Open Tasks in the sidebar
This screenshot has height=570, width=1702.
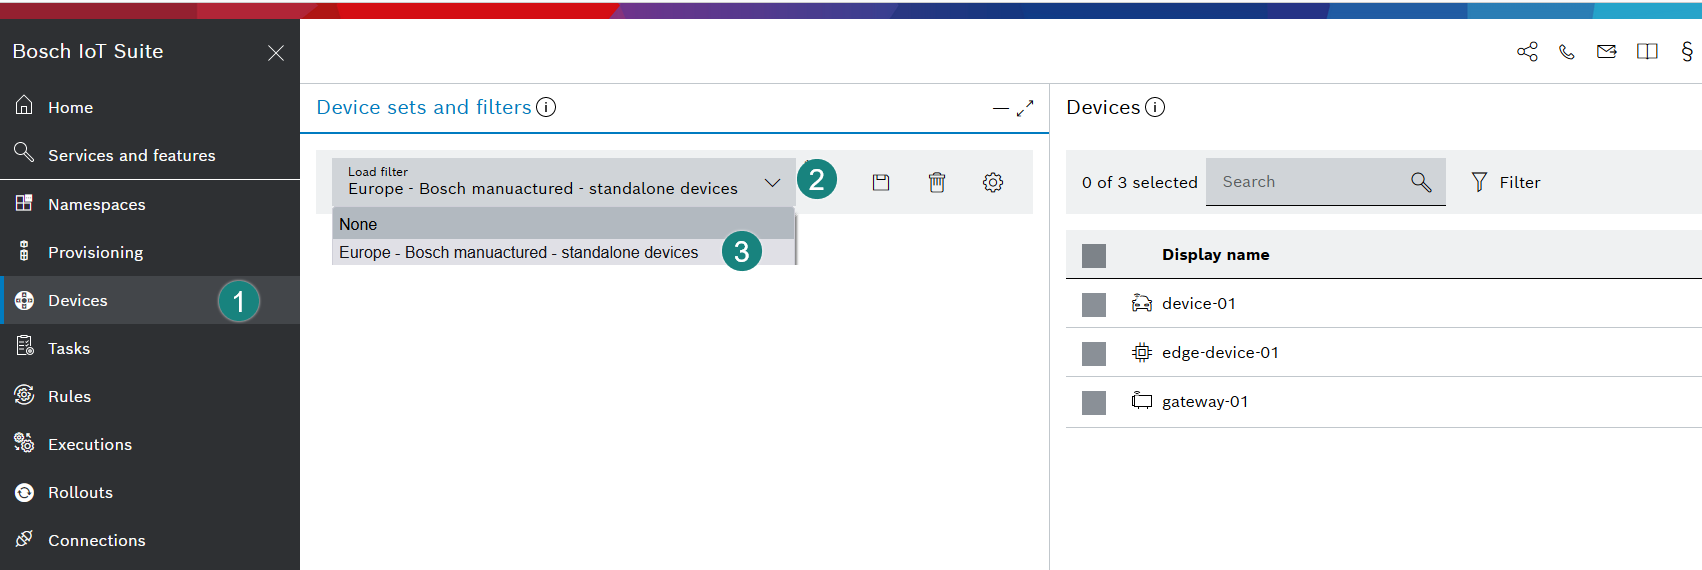[150, 348]
